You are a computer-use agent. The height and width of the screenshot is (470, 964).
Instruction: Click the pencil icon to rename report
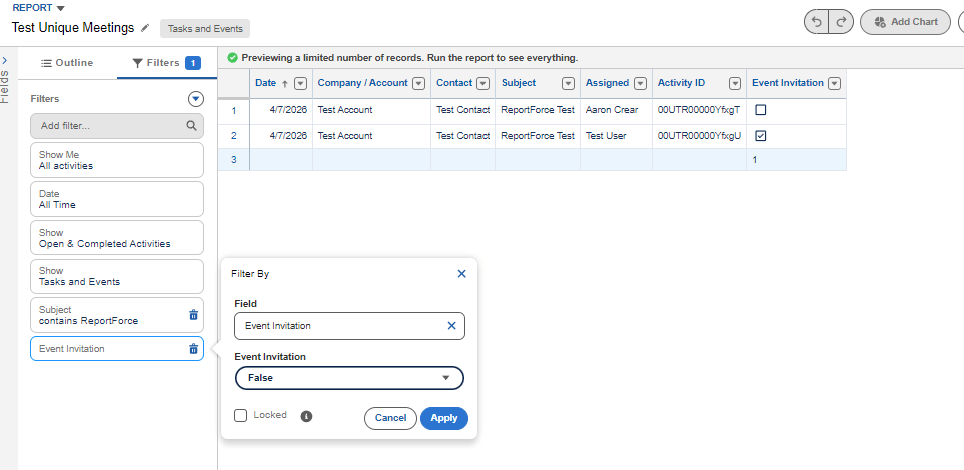point(145,28)
